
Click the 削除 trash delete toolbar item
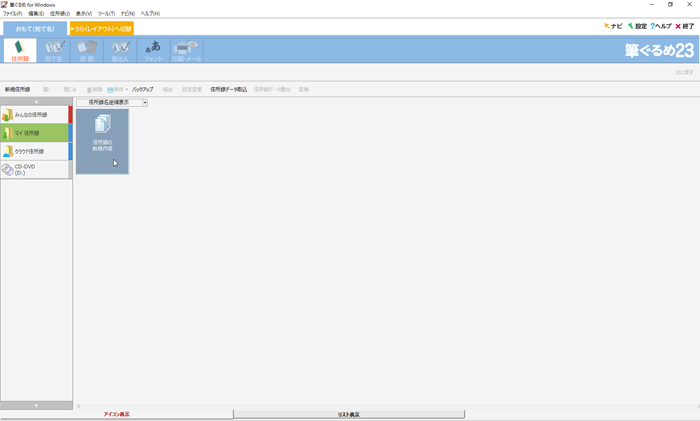(94, 90)
